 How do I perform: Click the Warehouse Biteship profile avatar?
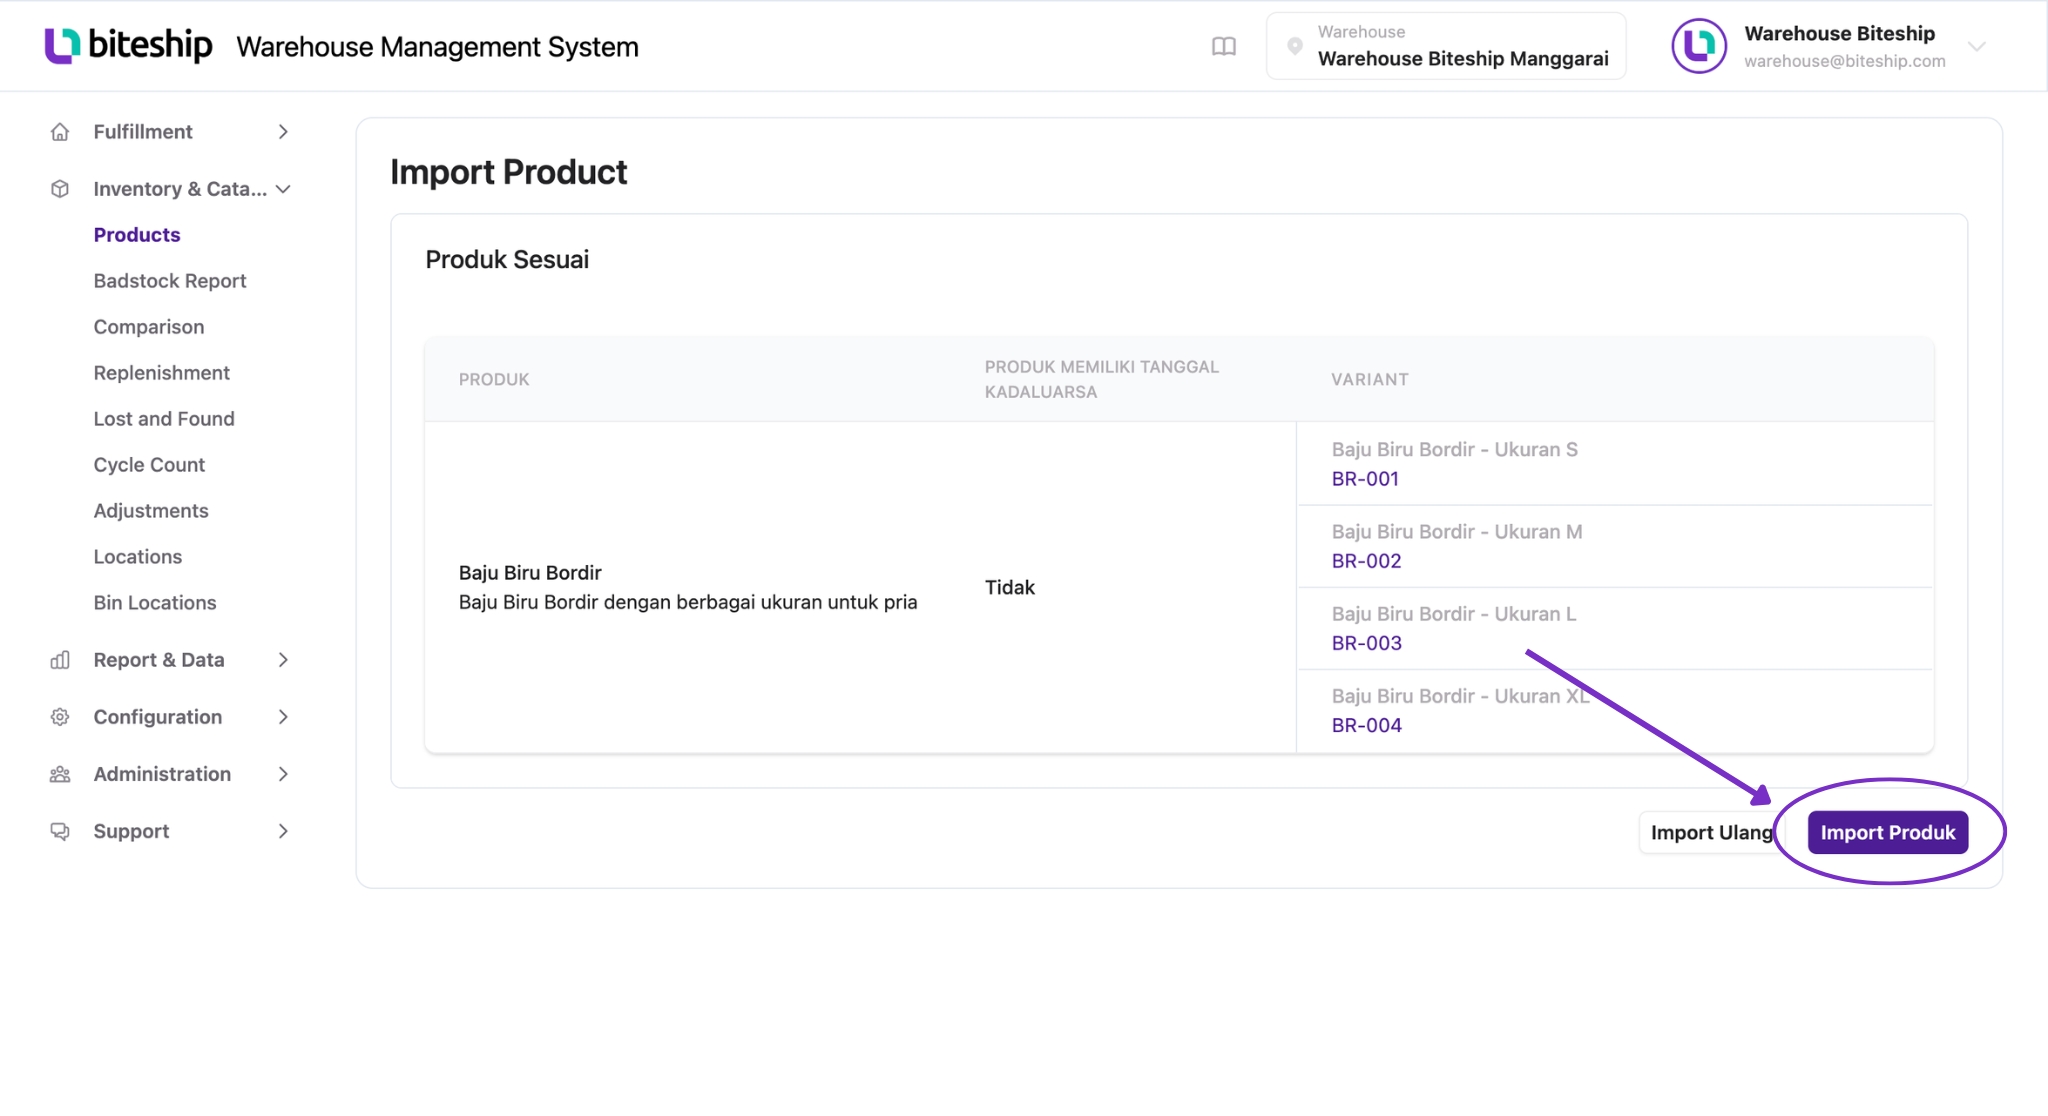[x=1699, y=46]
